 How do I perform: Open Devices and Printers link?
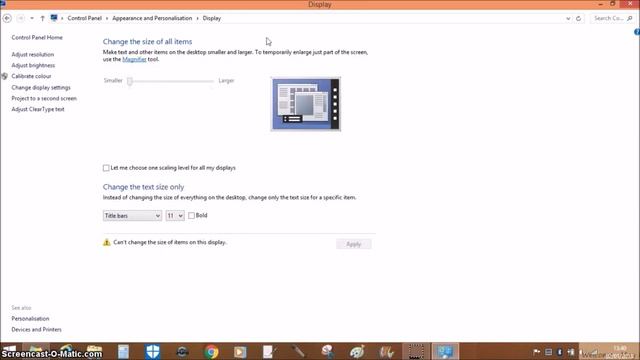point(36,329)
